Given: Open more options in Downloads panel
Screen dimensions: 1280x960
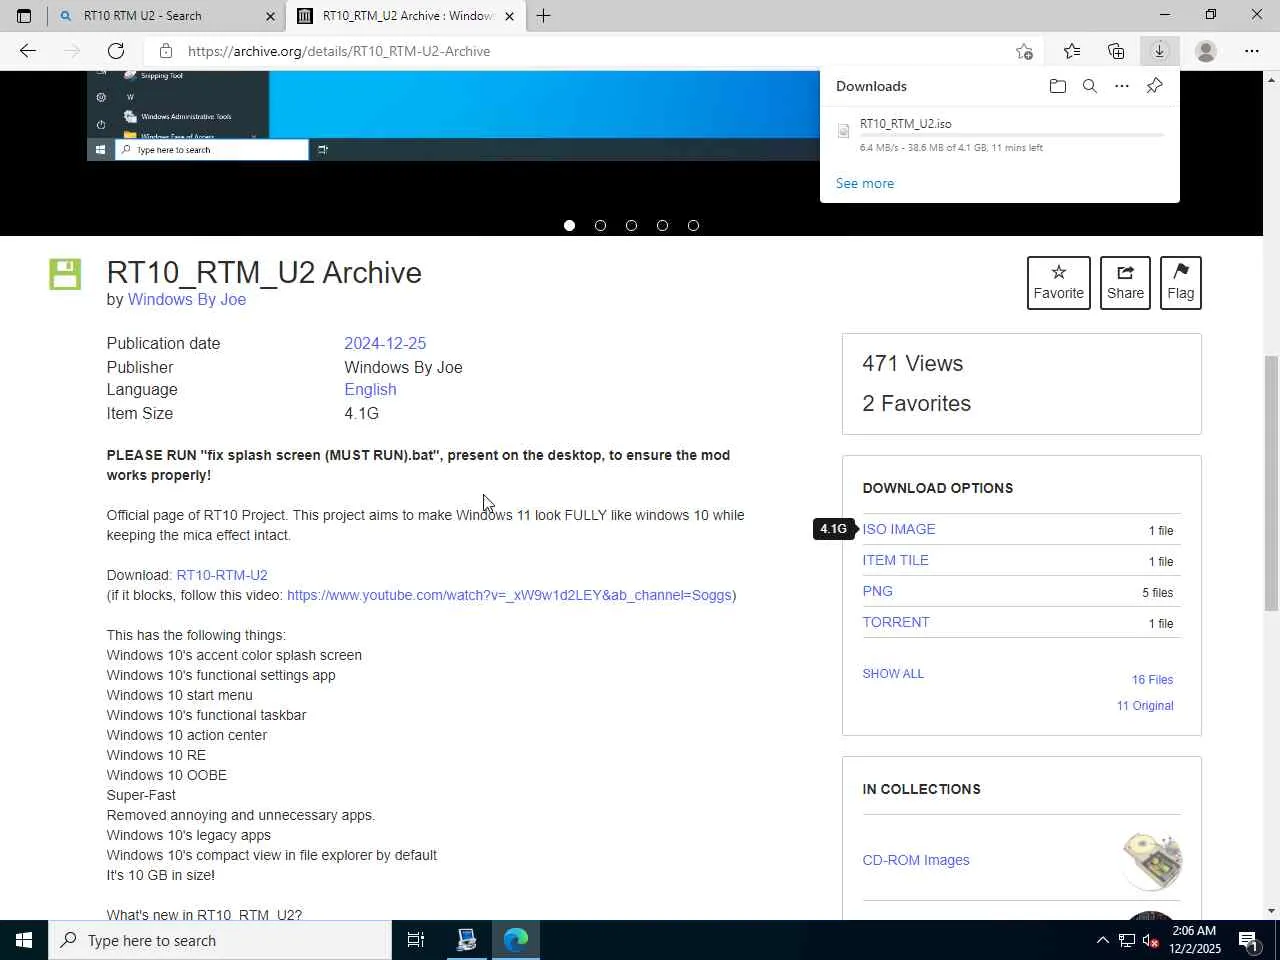Looking at the screenshot, I should pyautogui.click(x=1122, y=86).
